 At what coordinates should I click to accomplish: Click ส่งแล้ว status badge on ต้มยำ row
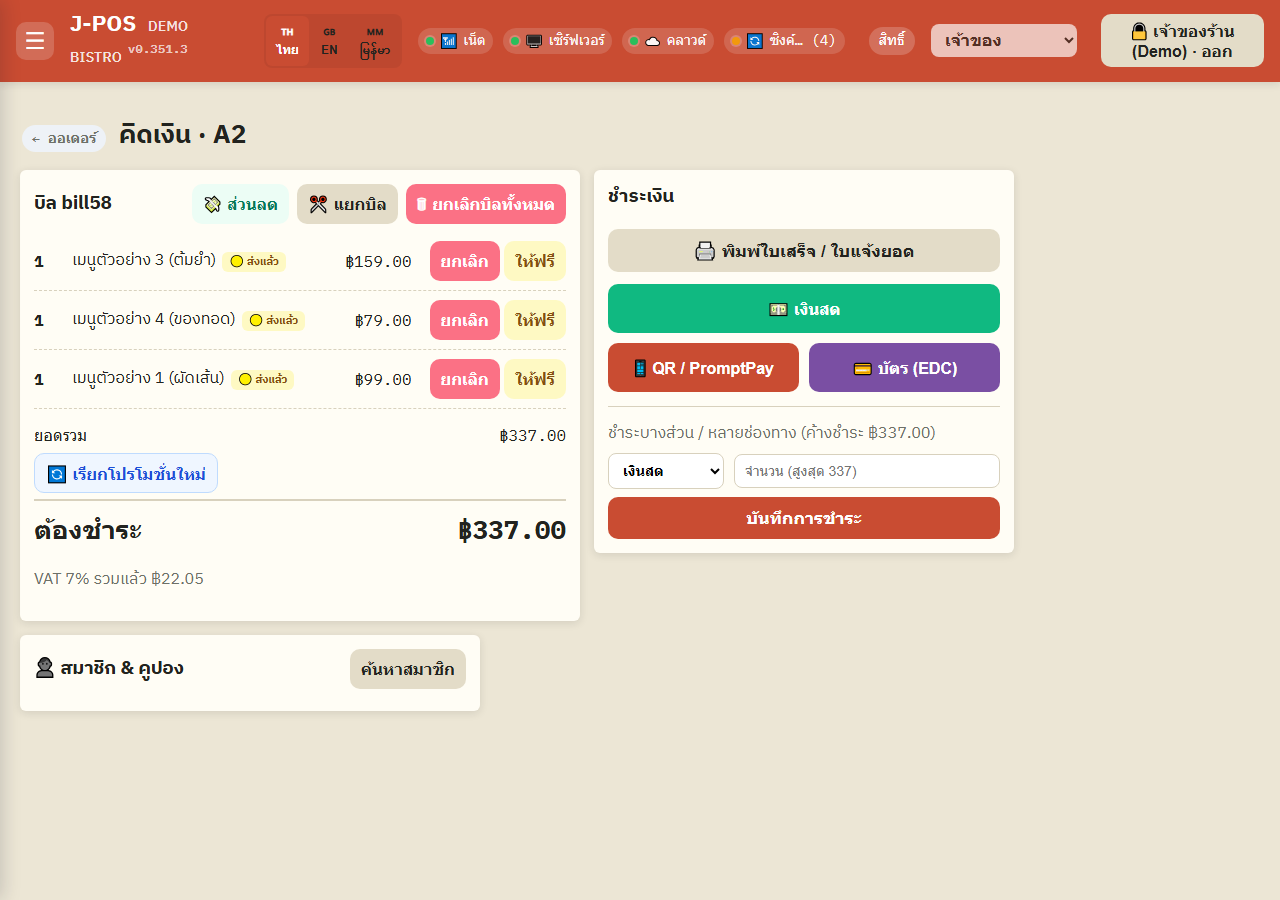point(254,261)
